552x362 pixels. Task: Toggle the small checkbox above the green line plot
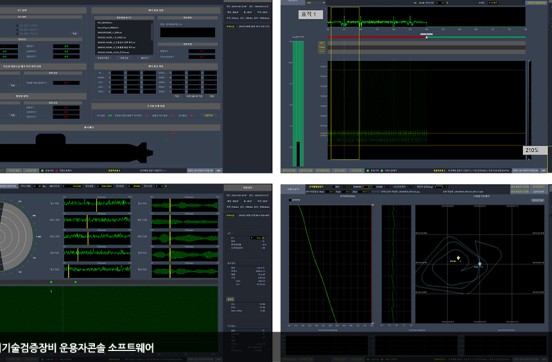(x=290, y=200)
